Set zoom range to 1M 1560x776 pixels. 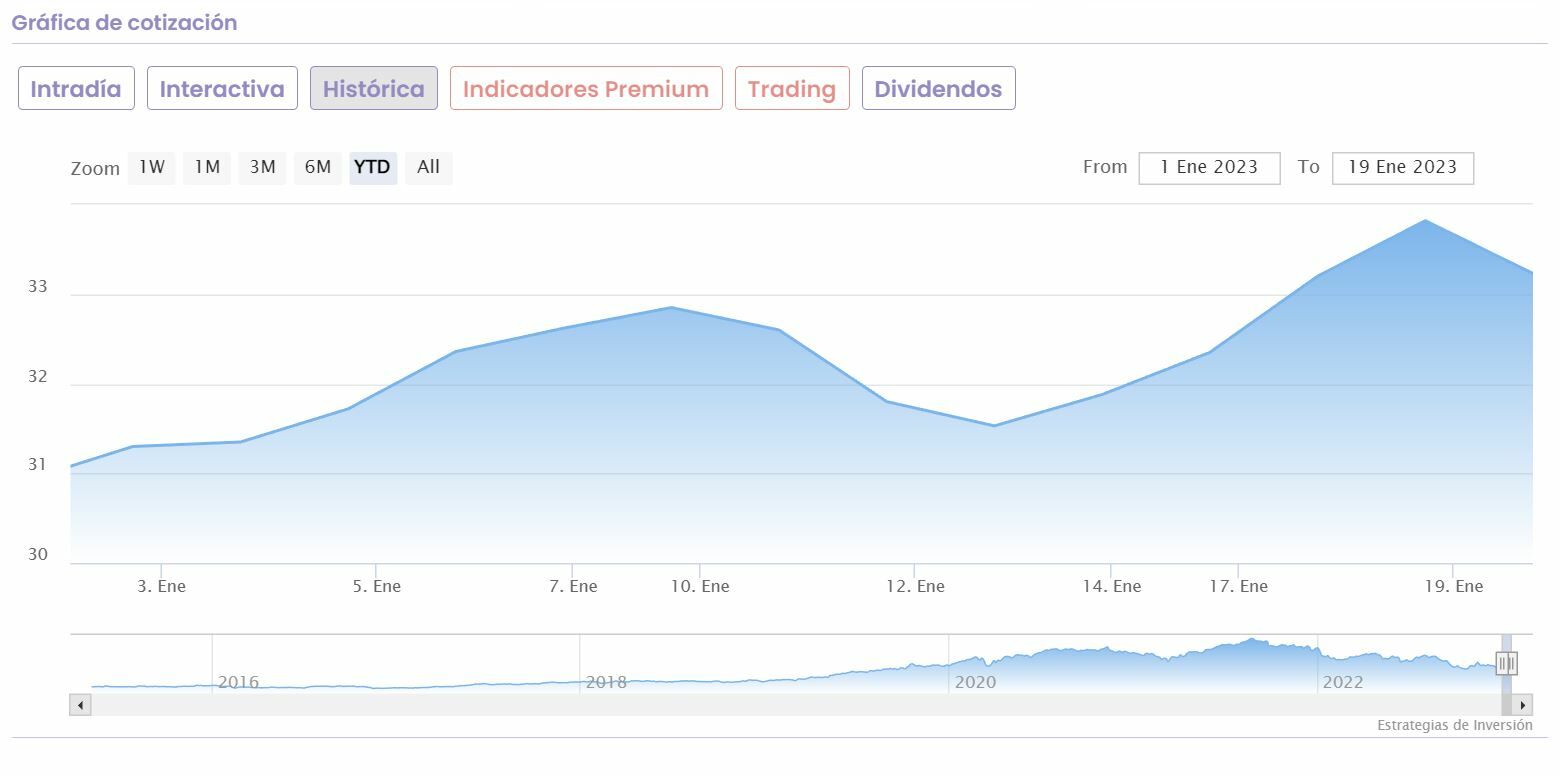207,168
